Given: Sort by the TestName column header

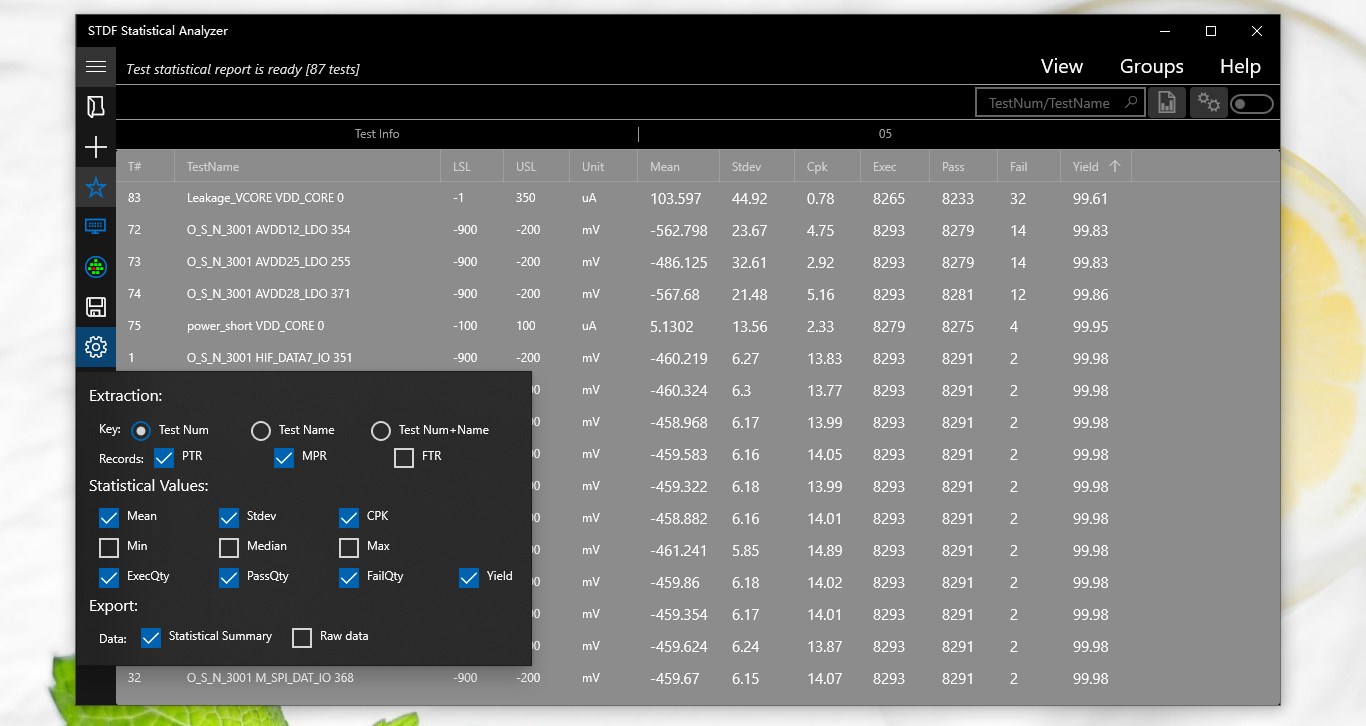Looking at the screenshot, I should (x=308, y=166).
